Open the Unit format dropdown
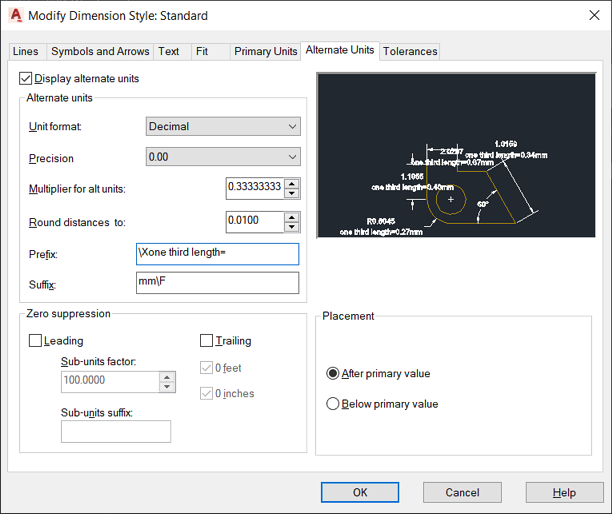This screenshot has height=514, width=612. click(223, 126)
